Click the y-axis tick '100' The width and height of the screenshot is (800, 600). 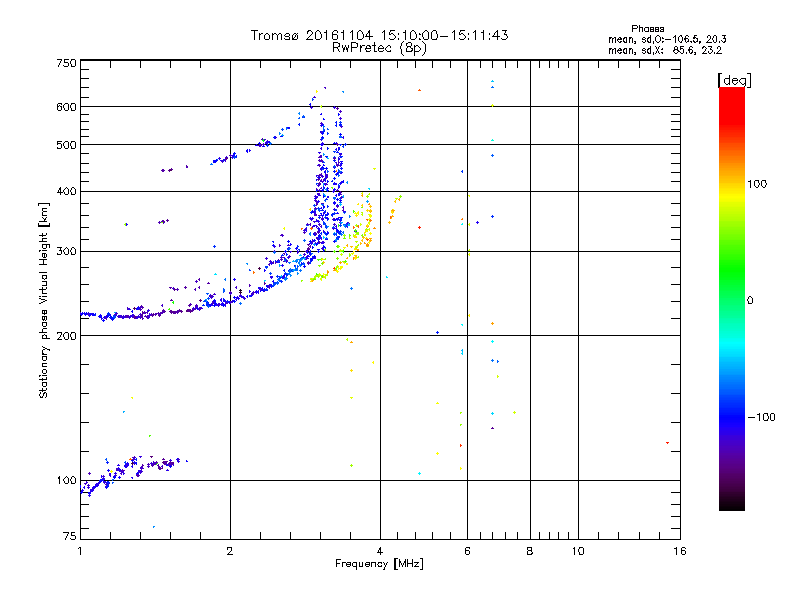pyautogui.click(x=66, y=480)
